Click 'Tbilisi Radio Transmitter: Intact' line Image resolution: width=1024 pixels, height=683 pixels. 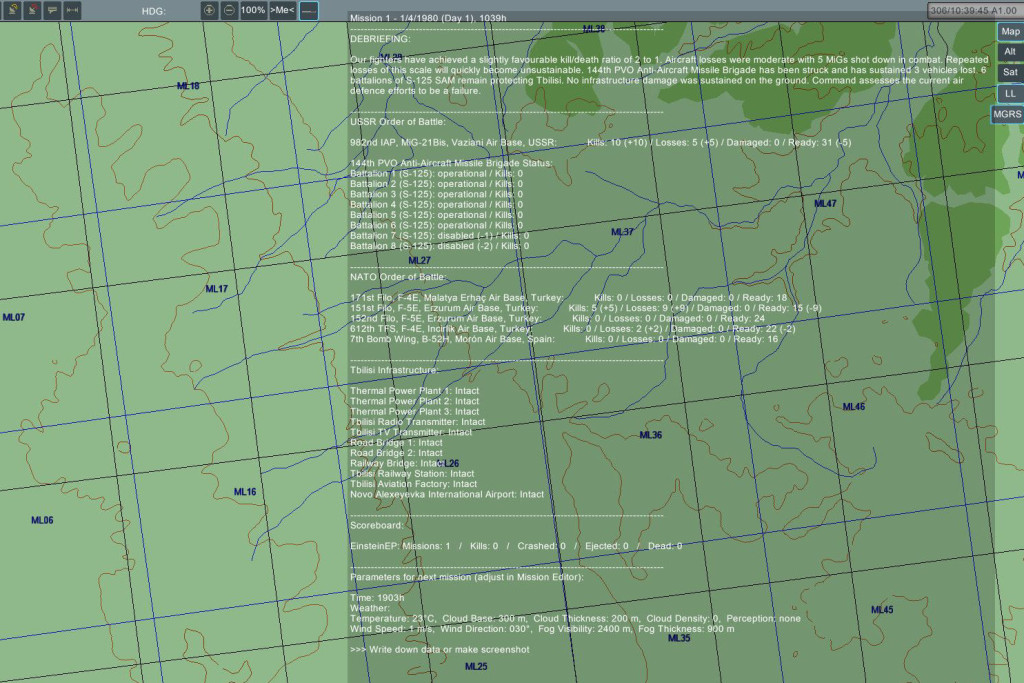click(x=417, y=422)
